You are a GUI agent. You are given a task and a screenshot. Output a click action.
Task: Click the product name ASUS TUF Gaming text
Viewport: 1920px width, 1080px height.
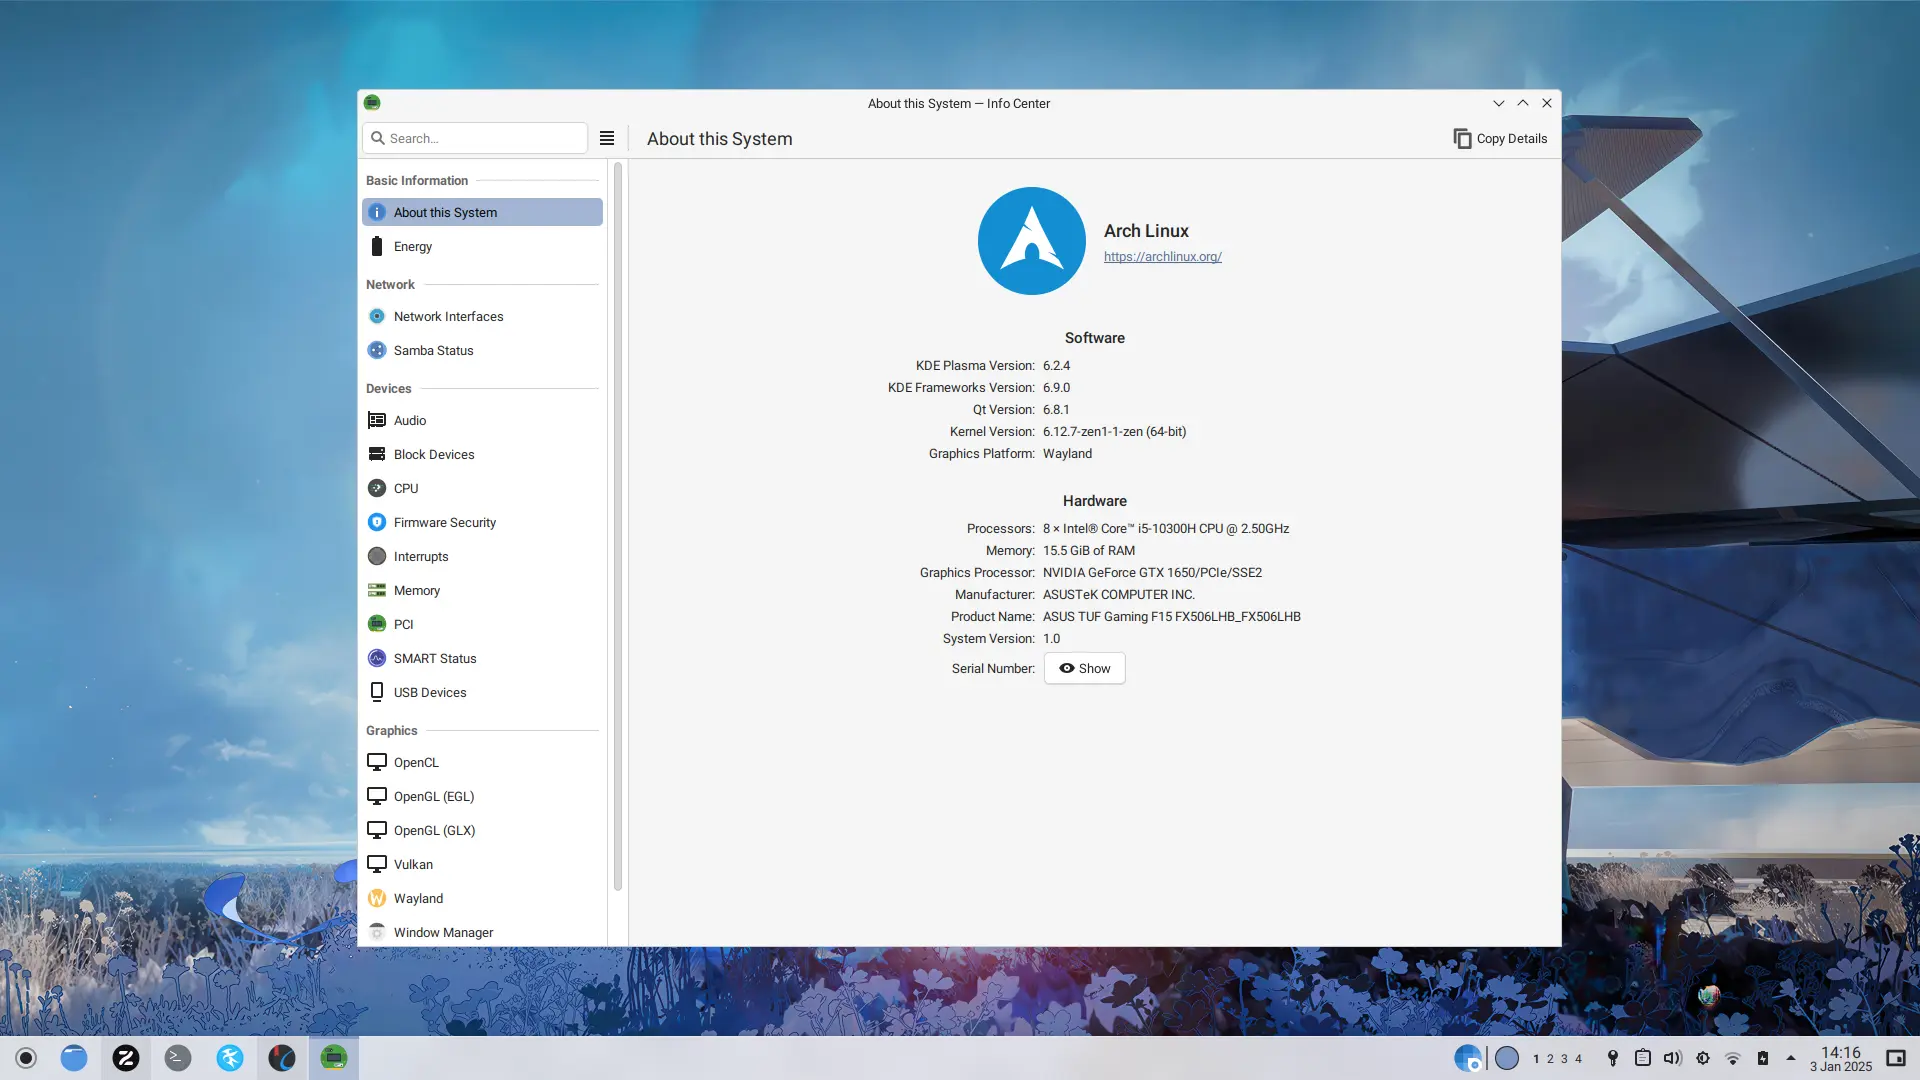pos(1172,617)
